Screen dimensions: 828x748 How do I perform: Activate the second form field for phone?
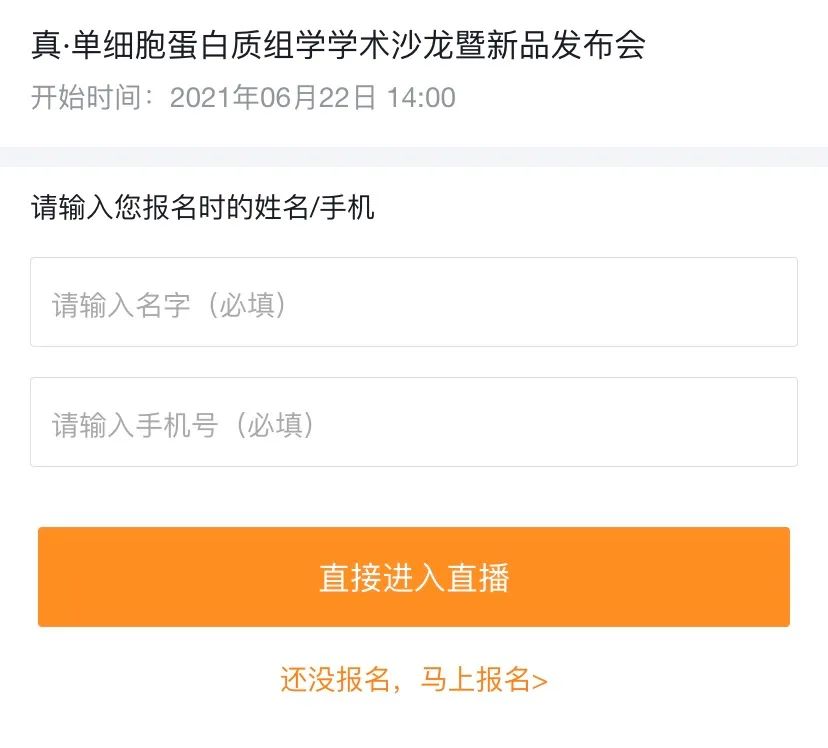[x=414, y=423]
